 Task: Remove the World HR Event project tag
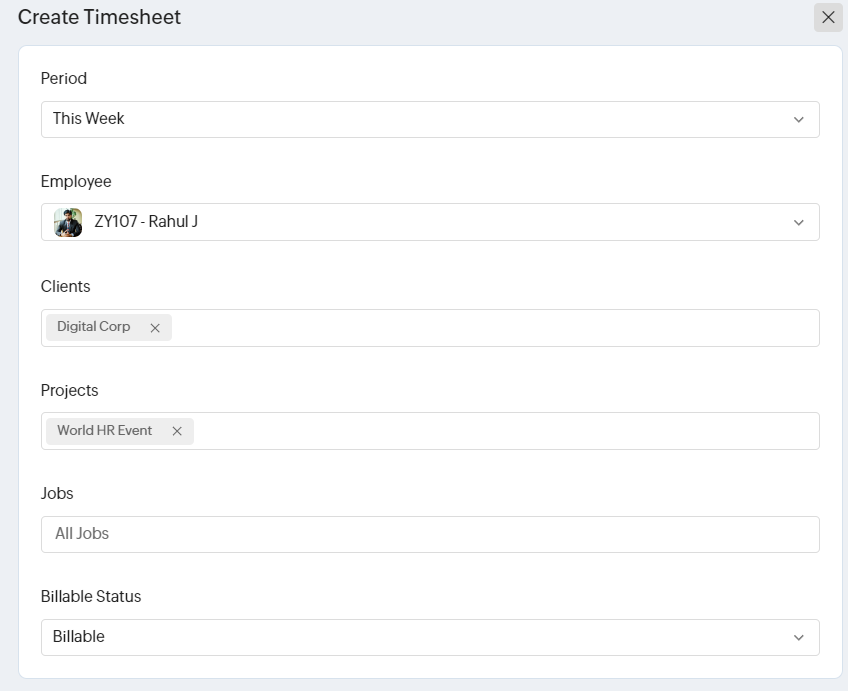(x=177, y=431)
